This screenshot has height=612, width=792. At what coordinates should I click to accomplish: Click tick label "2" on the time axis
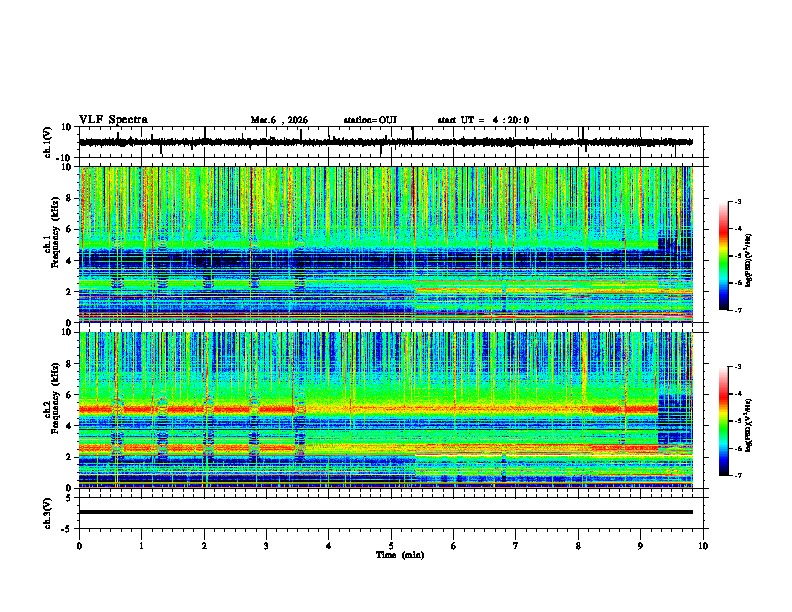click(x=204, y=546)
